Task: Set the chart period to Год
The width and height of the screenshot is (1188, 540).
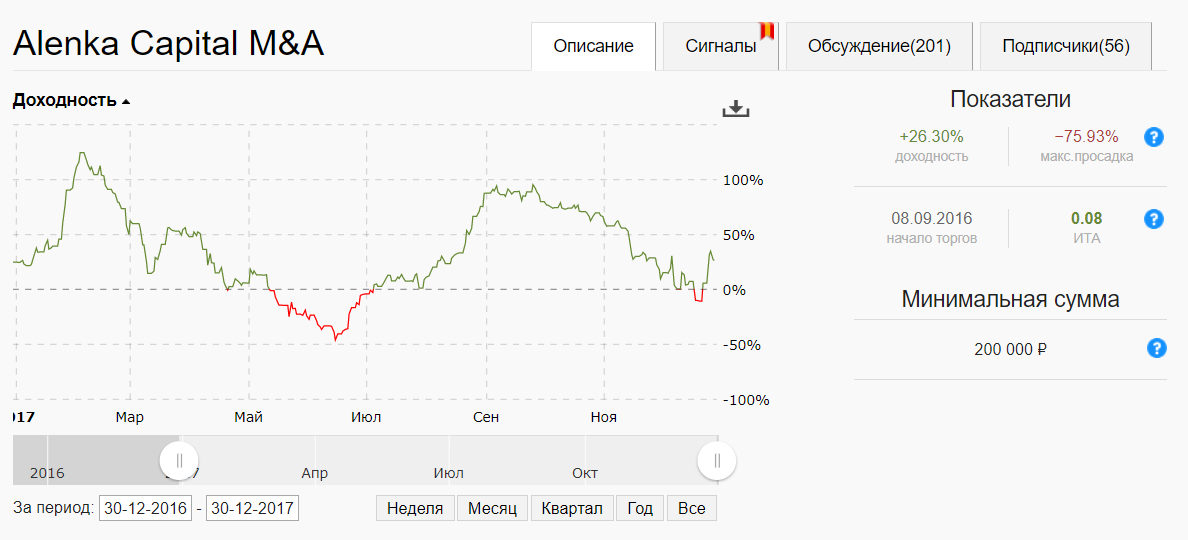Action: pyautogui.click(x=640, y=508)
